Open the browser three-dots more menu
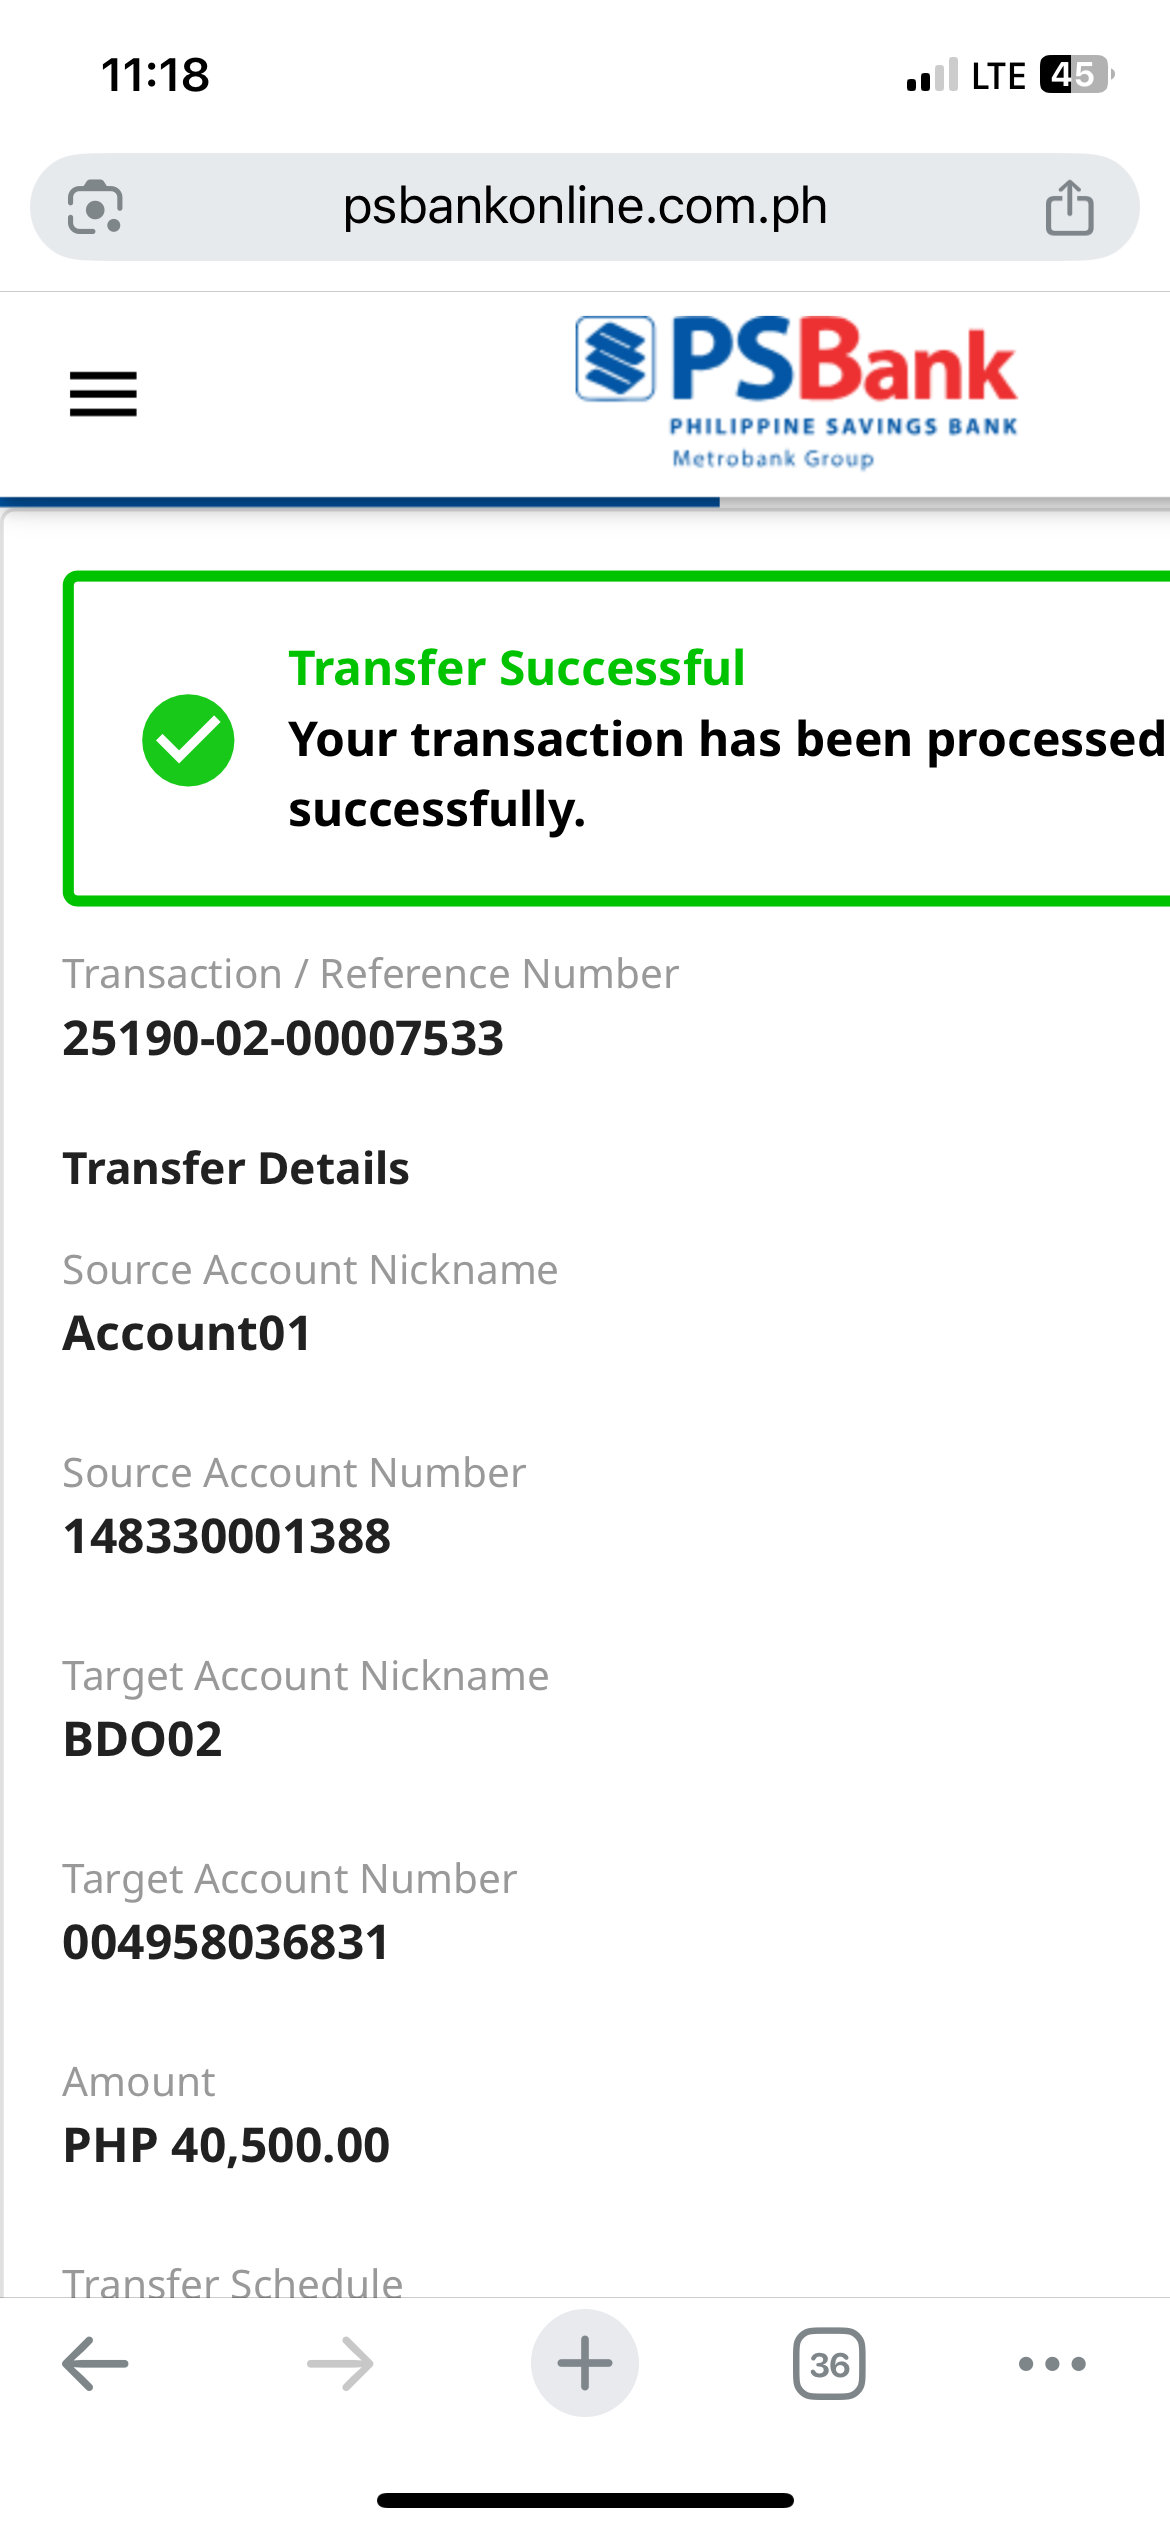This screenshot has width=1170, height=2532. coord(1052,2364)
